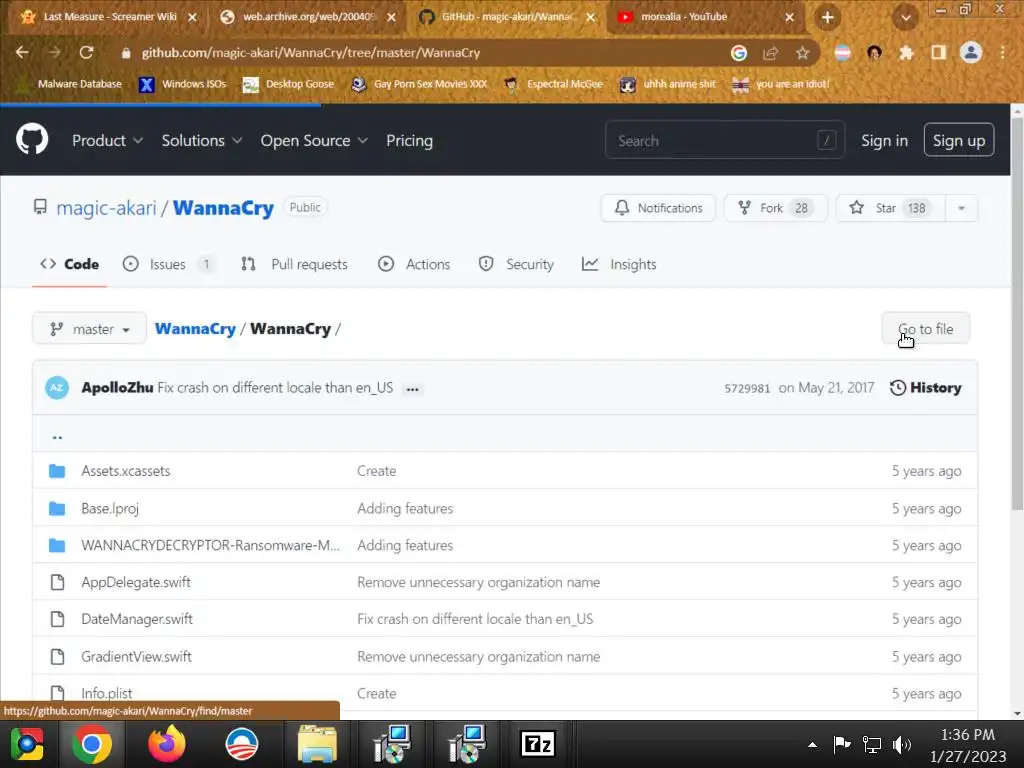Click the AppDelegate.swift file icon

(57, 582)
